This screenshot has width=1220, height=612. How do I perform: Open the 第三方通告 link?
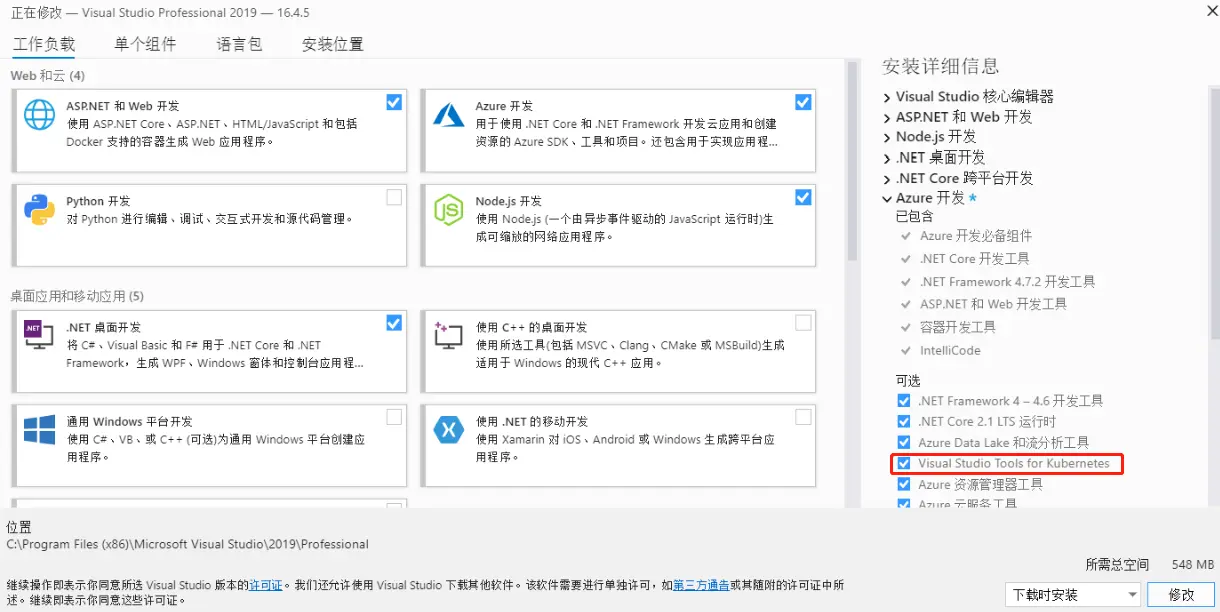(x=702, y=585)
